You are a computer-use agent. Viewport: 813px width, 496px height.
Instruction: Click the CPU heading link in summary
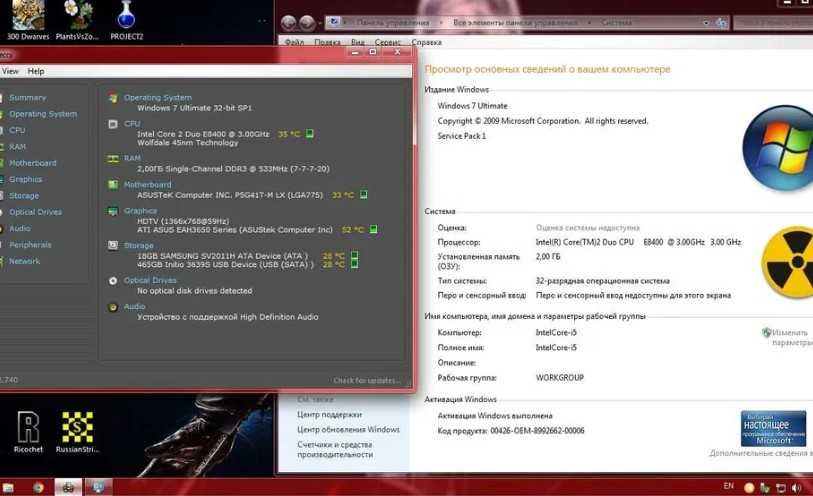click(132, 123)
